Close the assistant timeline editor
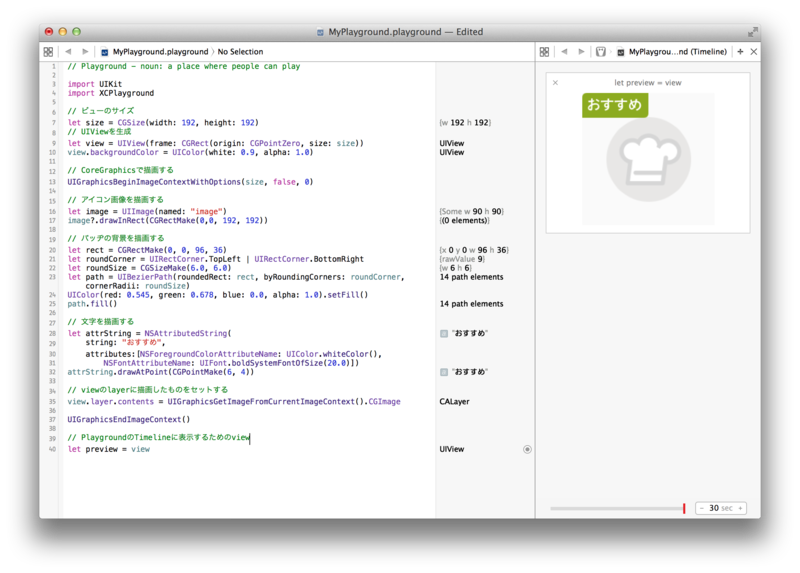 point(754,52)
